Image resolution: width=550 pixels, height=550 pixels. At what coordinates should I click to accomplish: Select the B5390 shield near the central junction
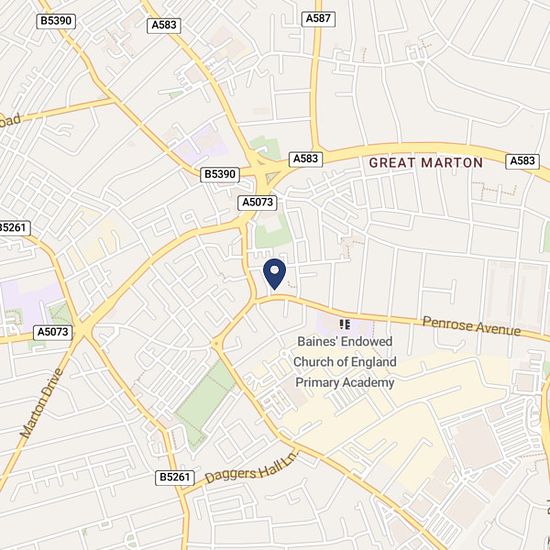(x=220, y=174)
